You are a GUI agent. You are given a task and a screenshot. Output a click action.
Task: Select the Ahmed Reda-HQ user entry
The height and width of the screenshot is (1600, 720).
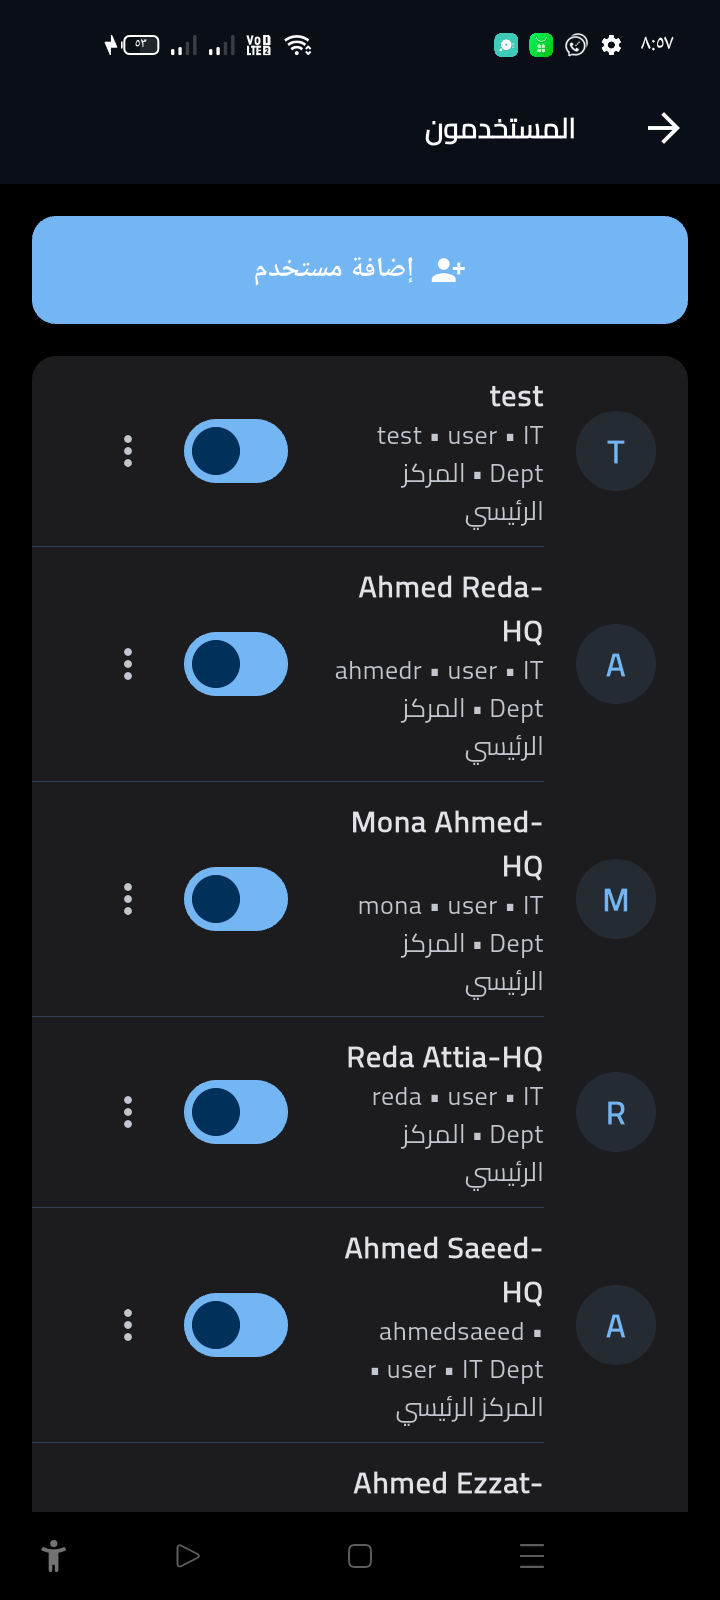click(x=360, y=664)
